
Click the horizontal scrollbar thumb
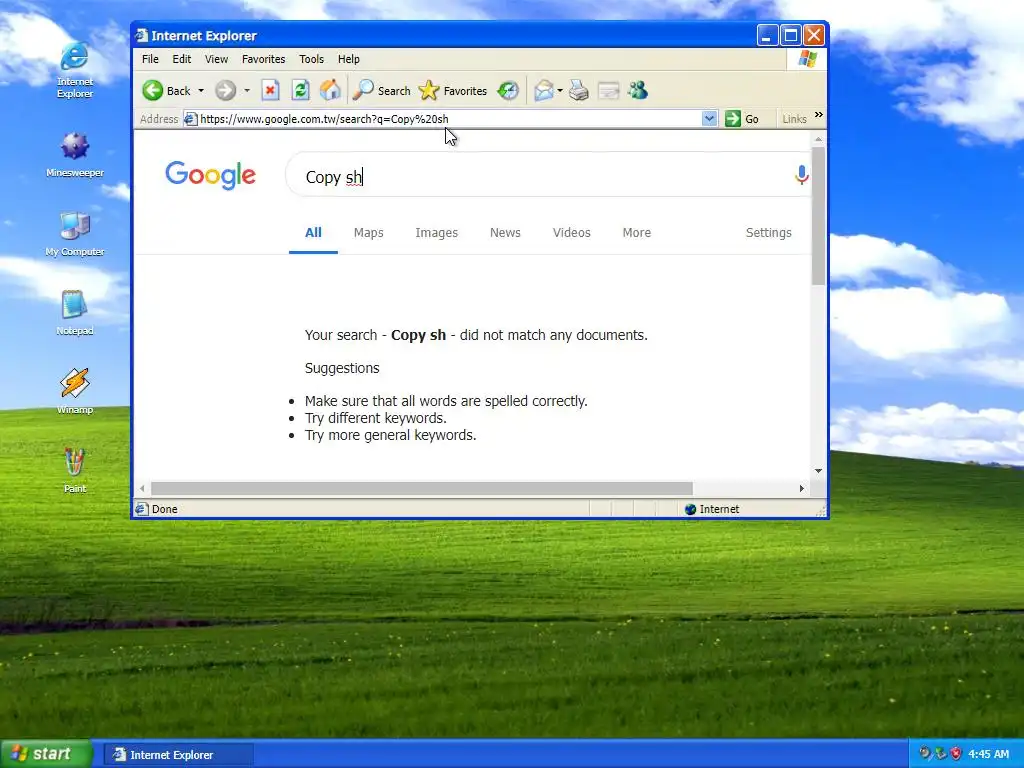coord(422,488)
